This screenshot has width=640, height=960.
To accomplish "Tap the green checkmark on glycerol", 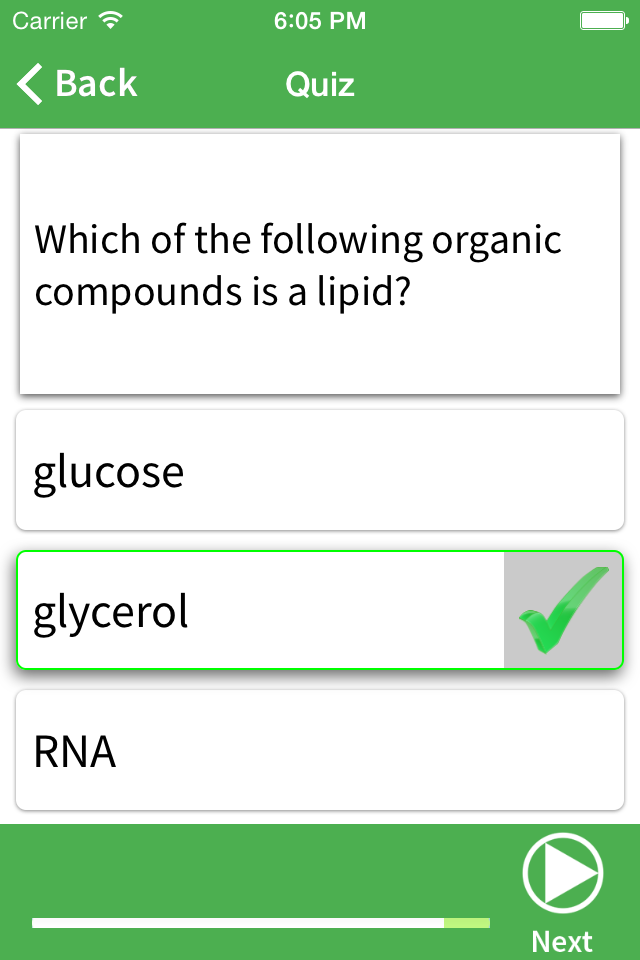I will coord(563,610).
